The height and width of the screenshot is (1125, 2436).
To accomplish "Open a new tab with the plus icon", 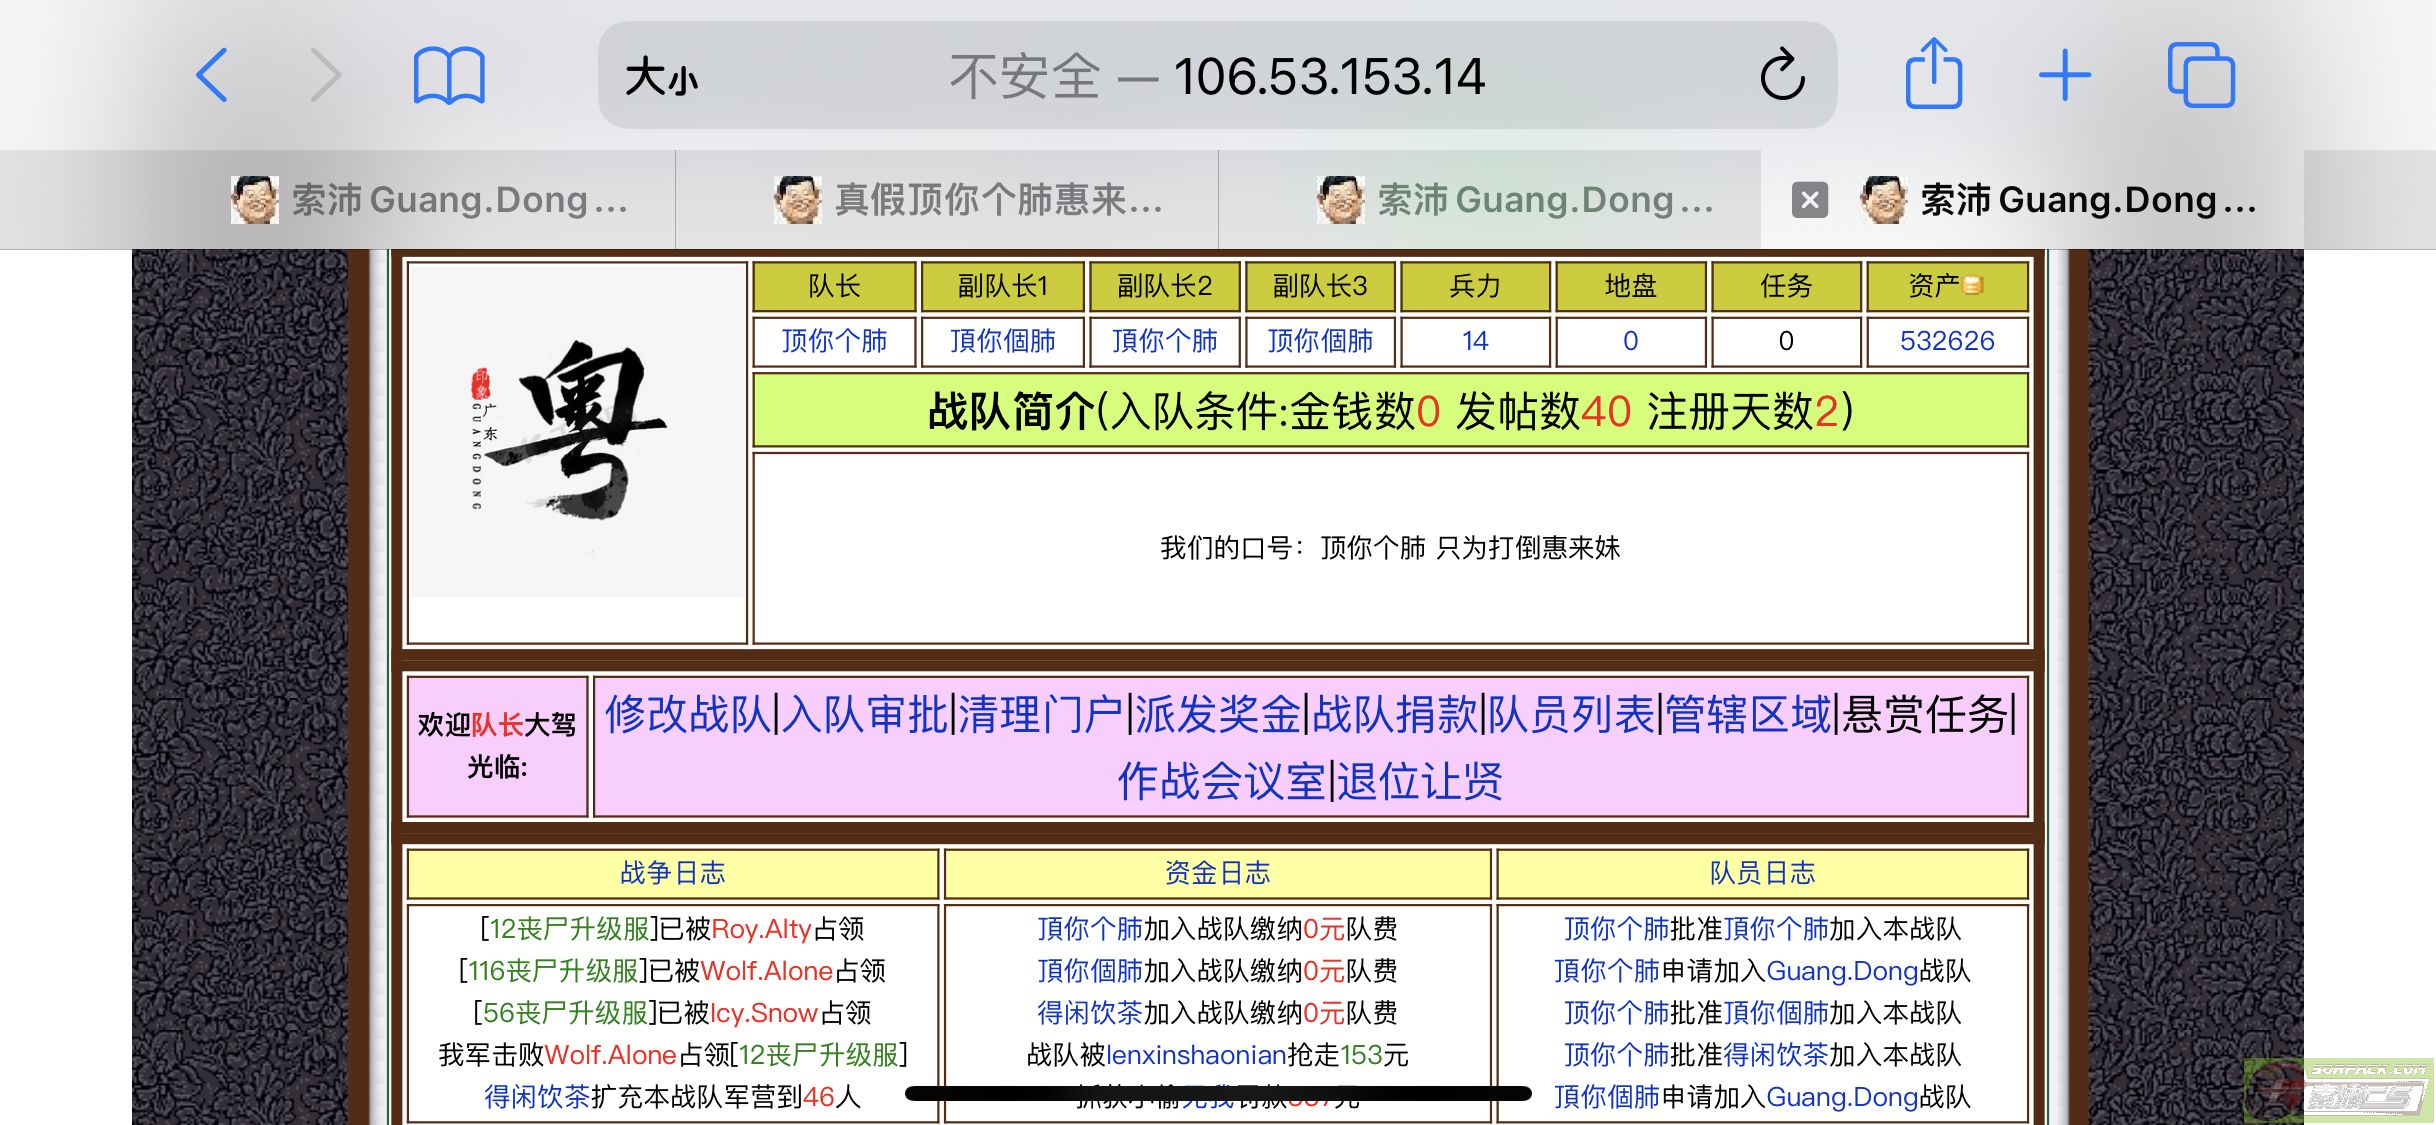I will point(2065,74).
